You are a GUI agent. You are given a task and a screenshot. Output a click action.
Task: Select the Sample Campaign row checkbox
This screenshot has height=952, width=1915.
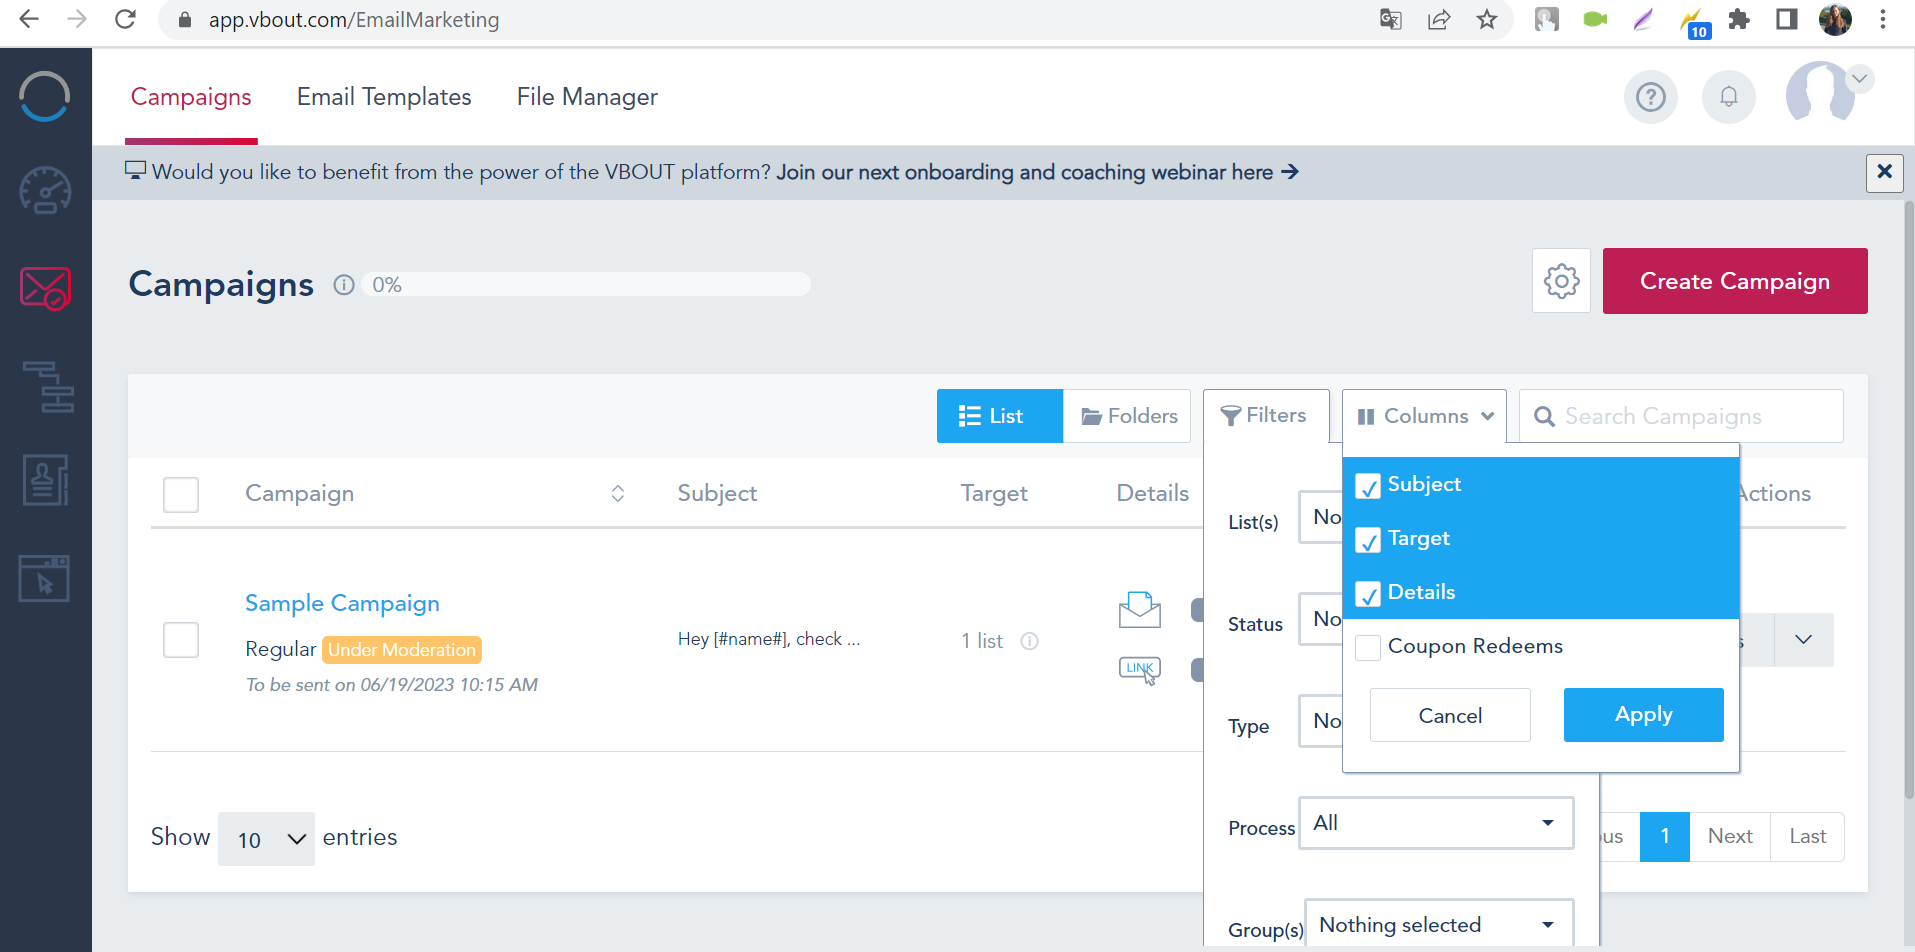click(181, 640)
